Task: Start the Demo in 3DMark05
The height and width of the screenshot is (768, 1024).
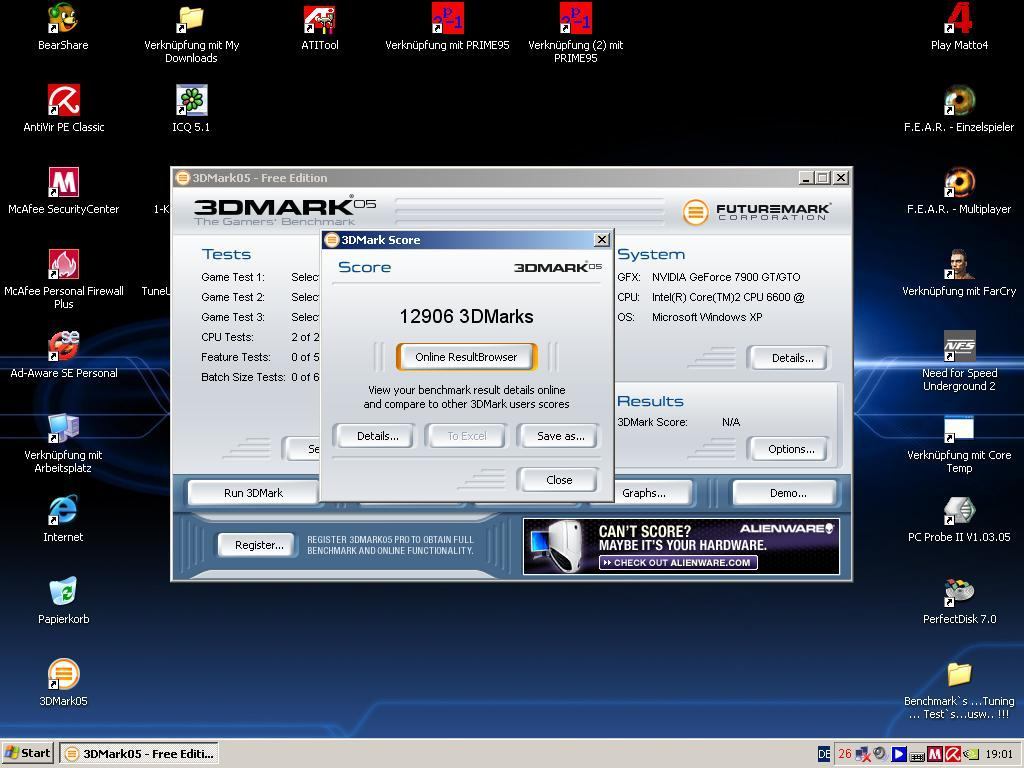Action: 784,493
